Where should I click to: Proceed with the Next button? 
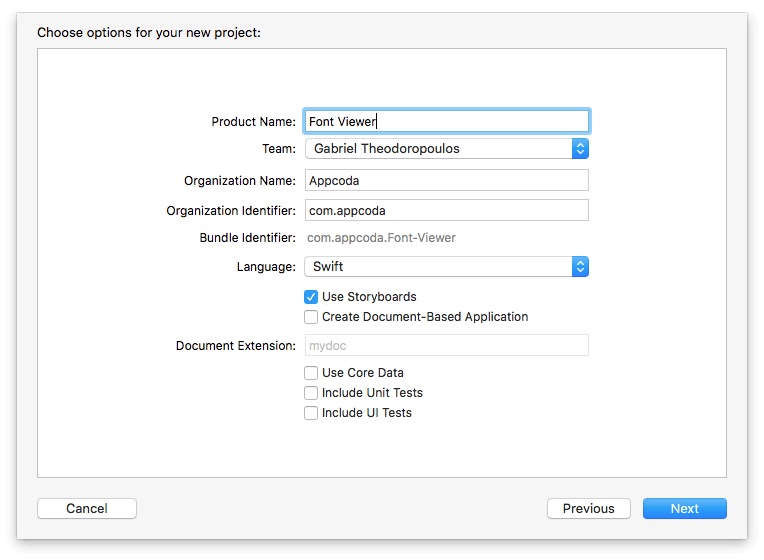tap(684, 508)
